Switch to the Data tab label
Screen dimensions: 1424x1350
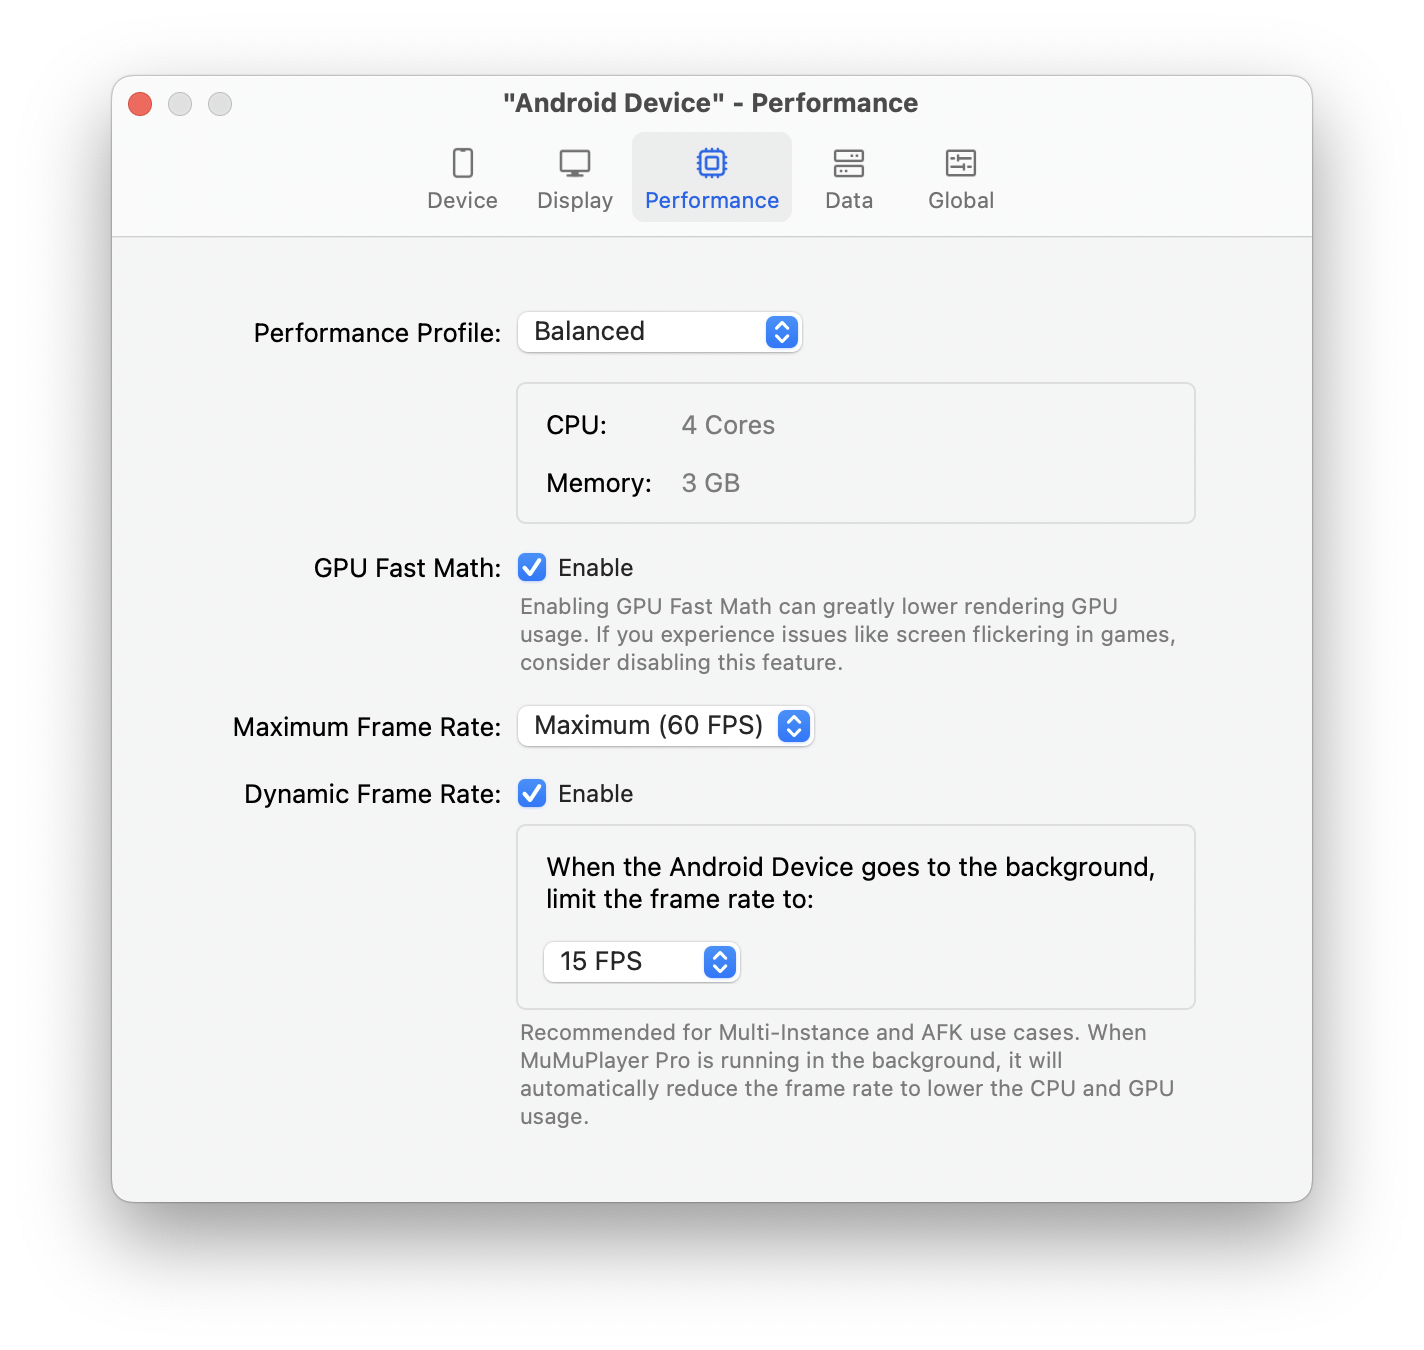848,201
